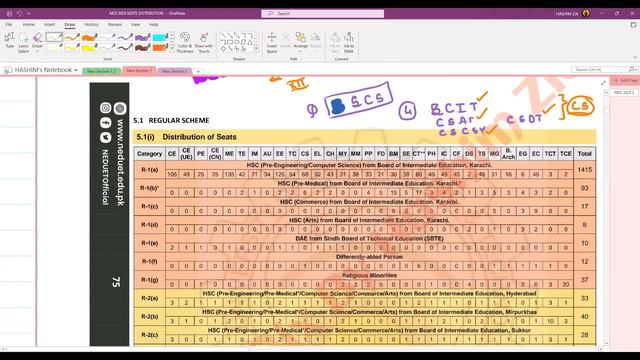
Task: Move pens gallery up one row
Action: (x=172, y=35)
